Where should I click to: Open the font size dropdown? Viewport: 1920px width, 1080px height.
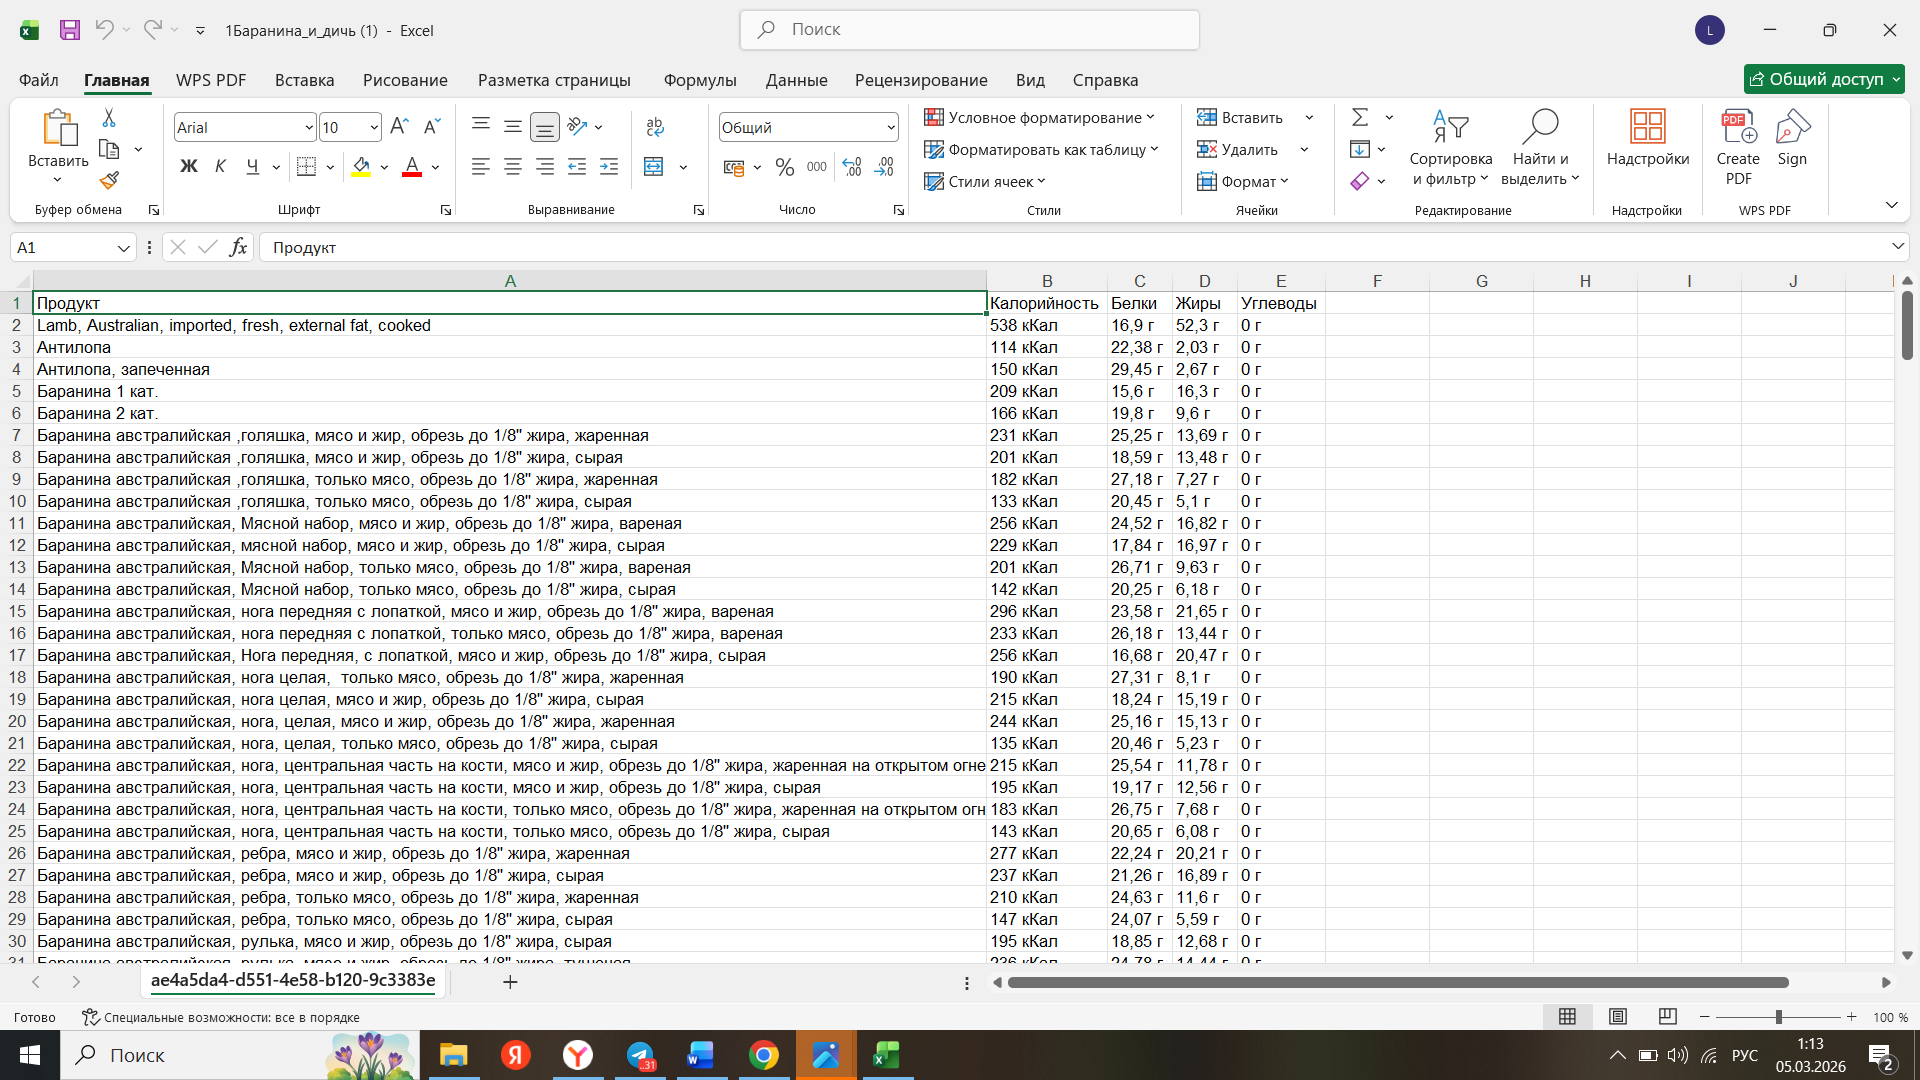(374, 127)
